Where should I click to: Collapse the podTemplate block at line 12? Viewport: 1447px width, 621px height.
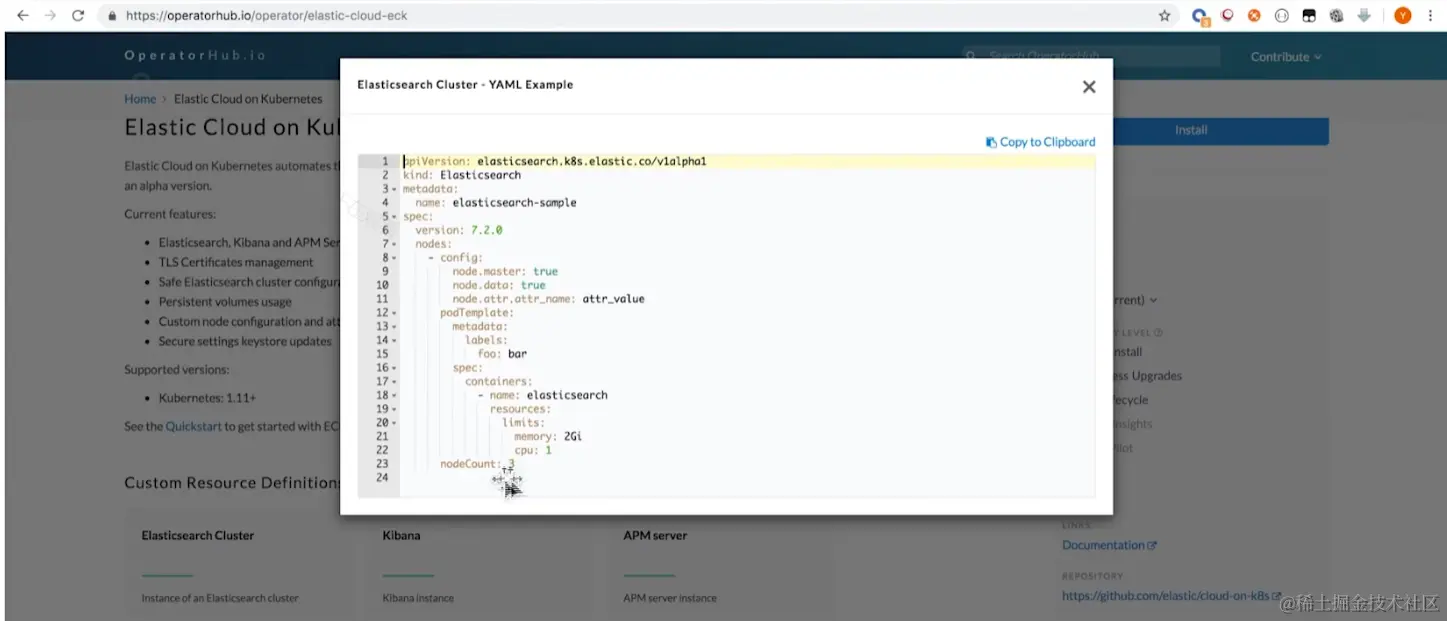[394, 313]
